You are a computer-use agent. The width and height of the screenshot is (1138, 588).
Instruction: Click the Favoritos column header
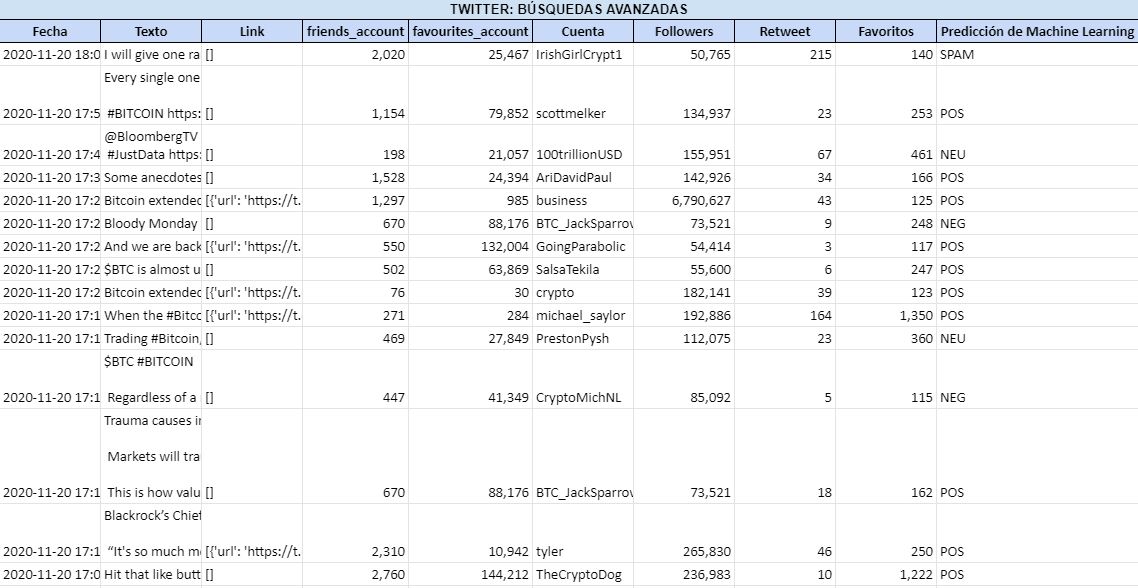tap(886, 32)
